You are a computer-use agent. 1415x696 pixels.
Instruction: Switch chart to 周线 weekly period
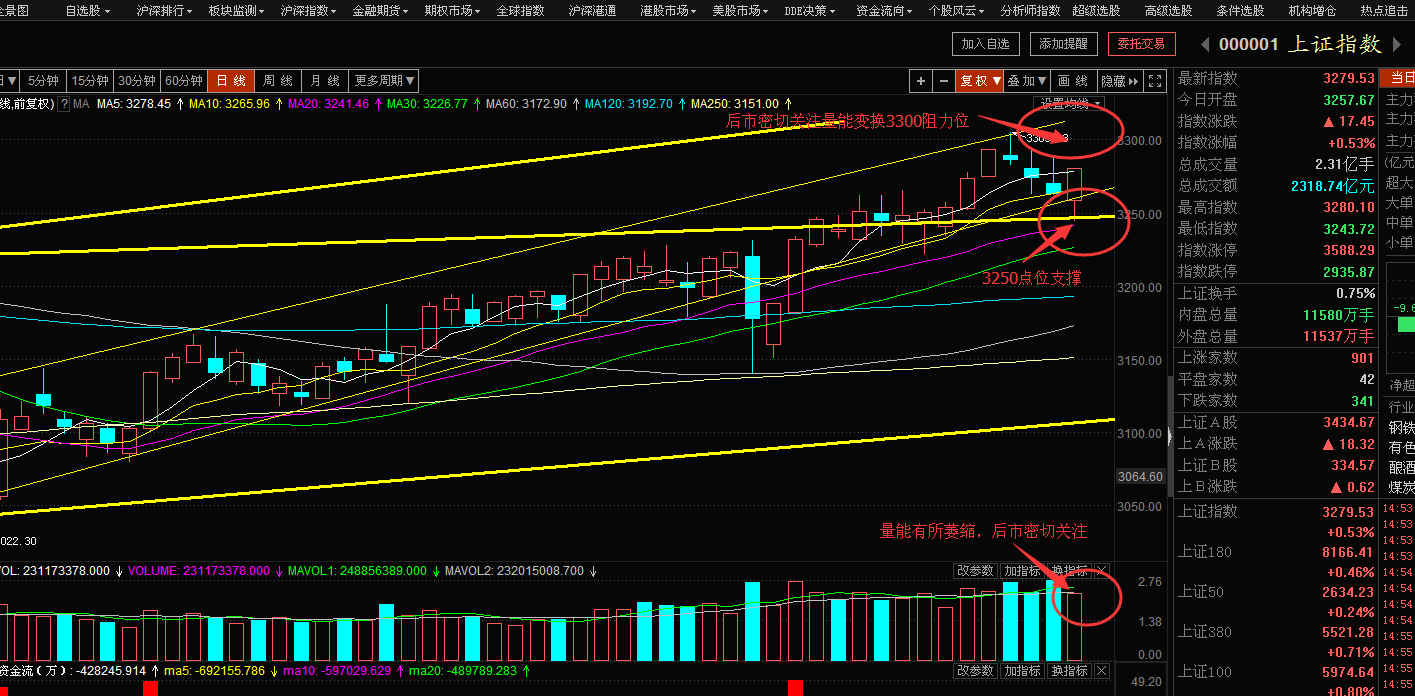point(278,81)
